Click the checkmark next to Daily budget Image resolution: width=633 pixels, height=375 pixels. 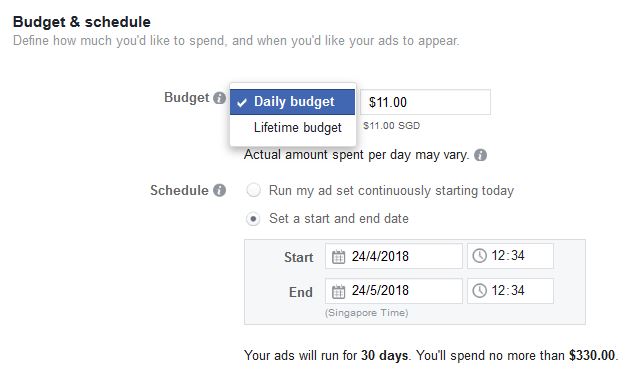242,103
